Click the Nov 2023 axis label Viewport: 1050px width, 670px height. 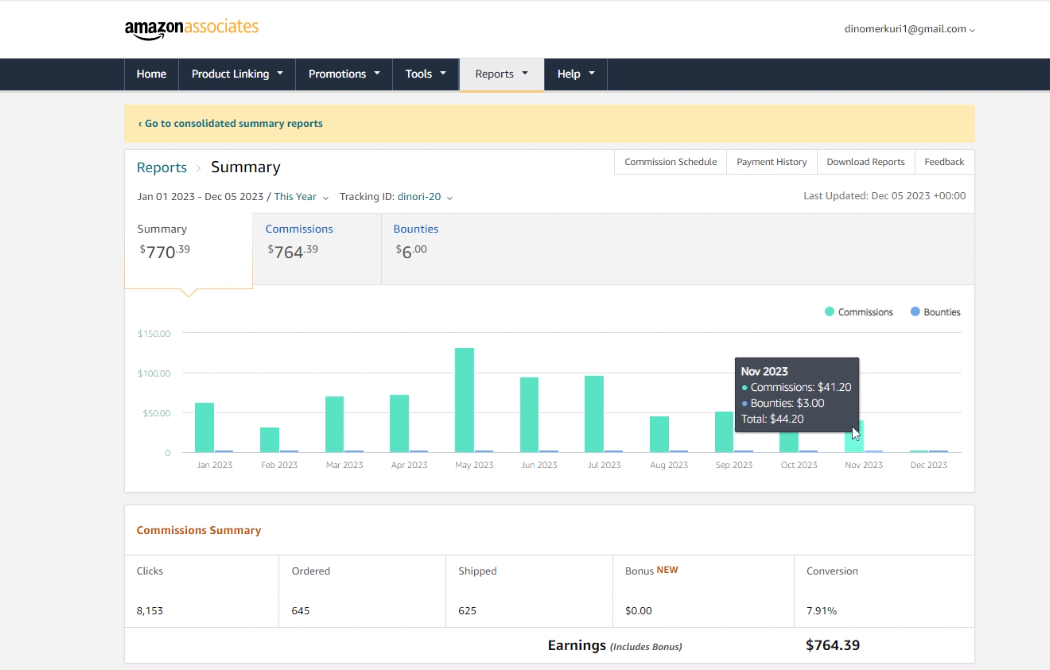(x=863, y=465)
